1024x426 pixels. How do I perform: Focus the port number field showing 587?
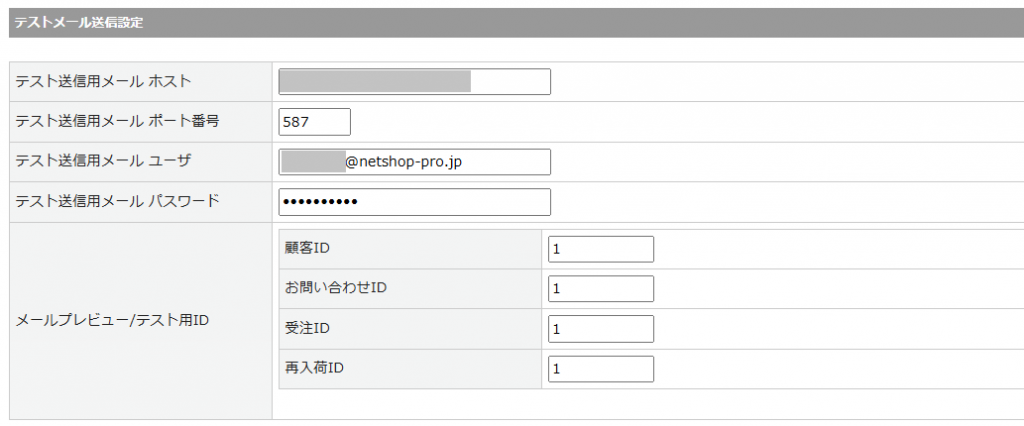click(x=314, y=122)
